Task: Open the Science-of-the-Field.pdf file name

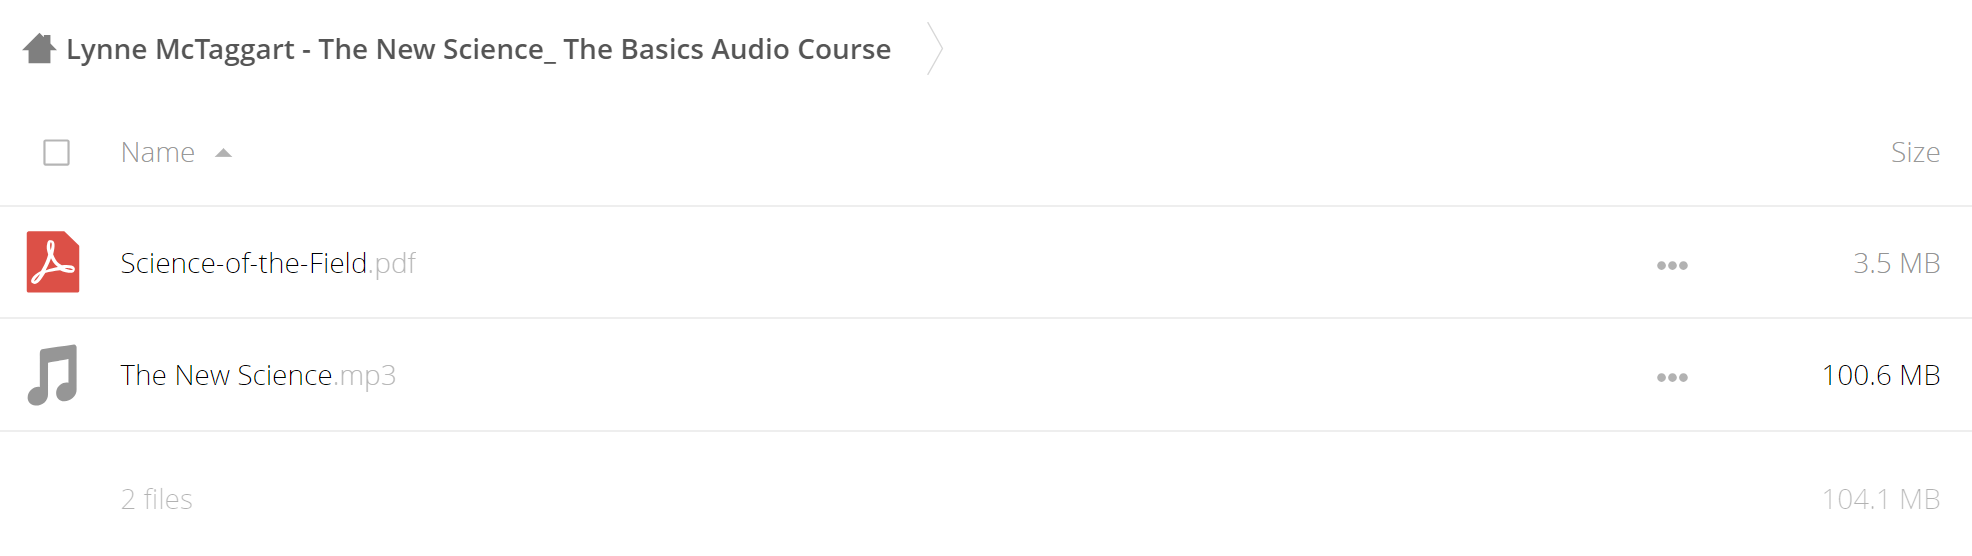Action: 268,263
